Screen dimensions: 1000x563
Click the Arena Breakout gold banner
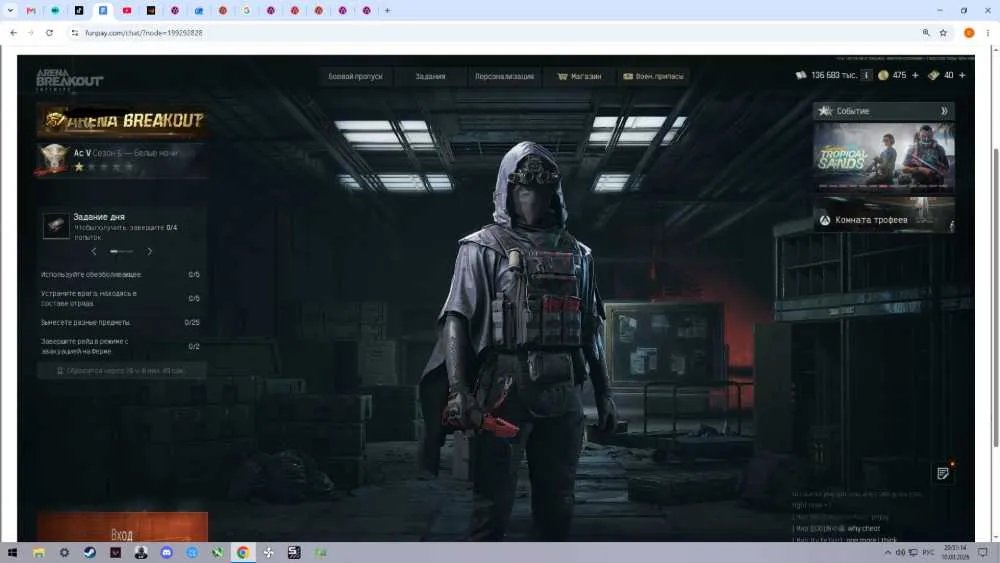tap(122, 121)
